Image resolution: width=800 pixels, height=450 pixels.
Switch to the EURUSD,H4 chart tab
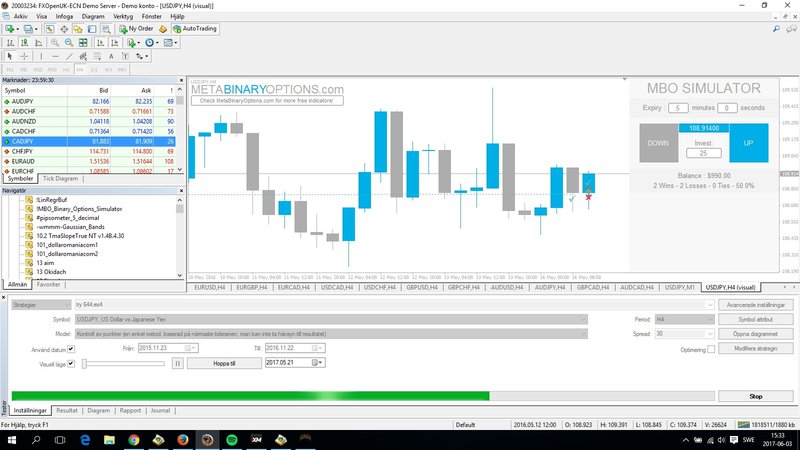[x=210, y=288]
